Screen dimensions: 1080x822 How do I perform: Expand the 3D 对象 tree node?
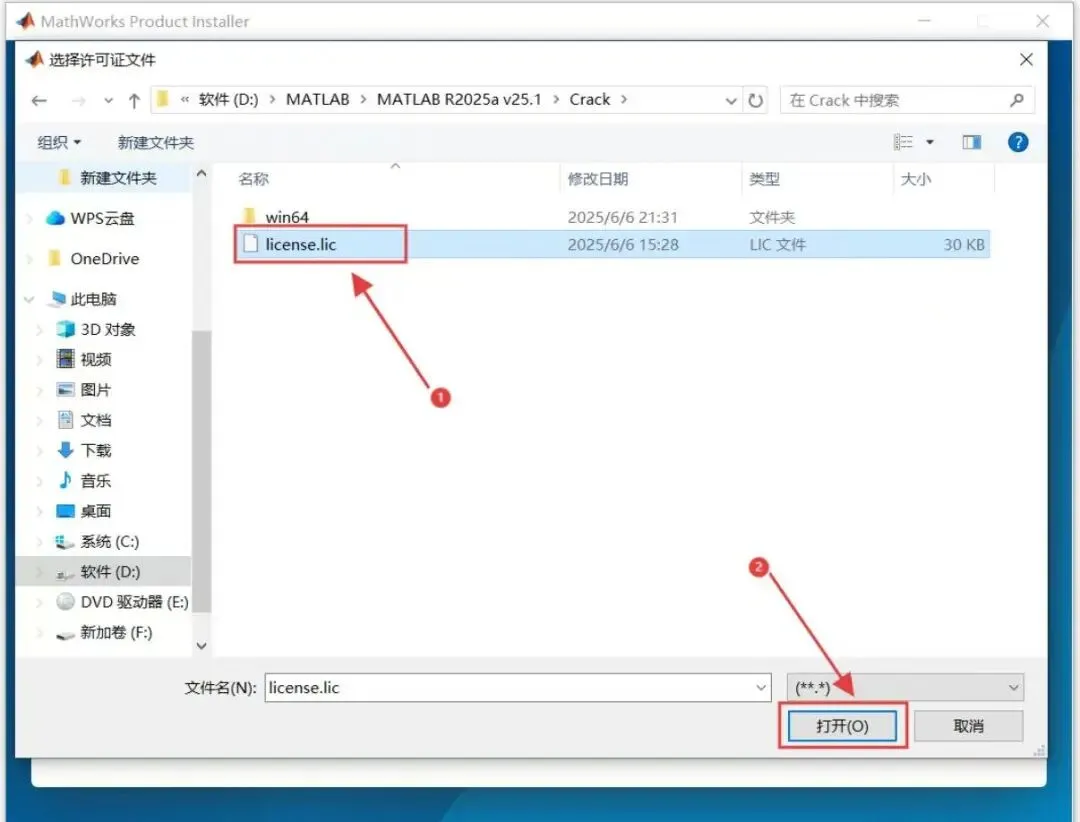39,330
